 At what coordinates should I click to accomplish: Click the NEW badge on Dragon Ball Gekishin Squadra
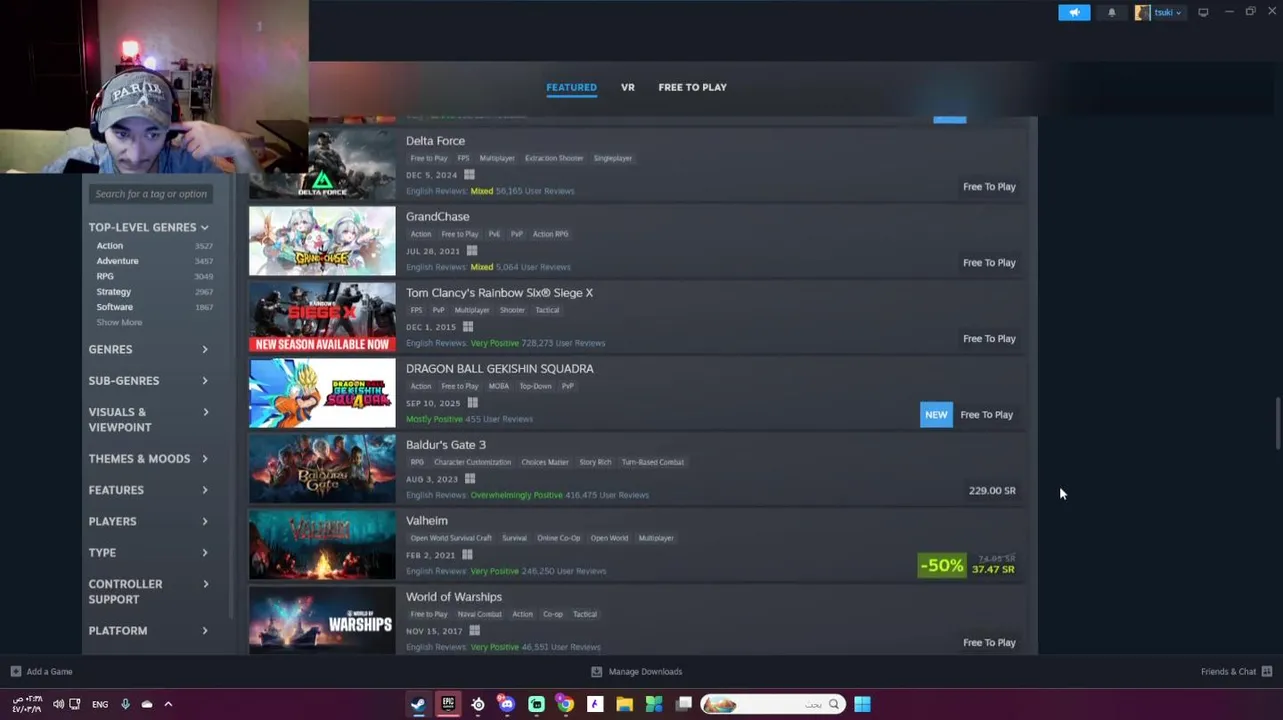point(936,415)
